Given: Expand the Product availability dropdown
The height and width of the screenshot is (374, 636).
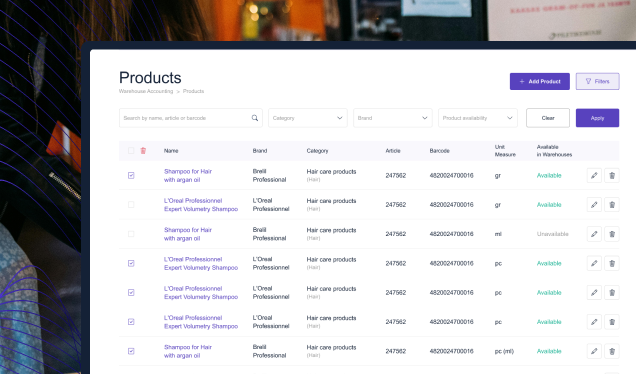Looking at the screenshot, I should (x=478, y=118).
